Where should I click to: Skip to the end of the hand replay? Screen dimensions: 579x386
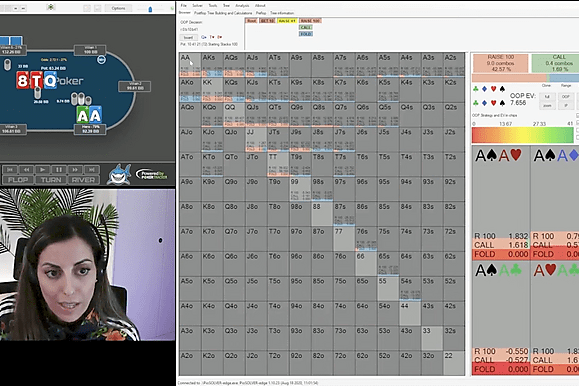91,170
